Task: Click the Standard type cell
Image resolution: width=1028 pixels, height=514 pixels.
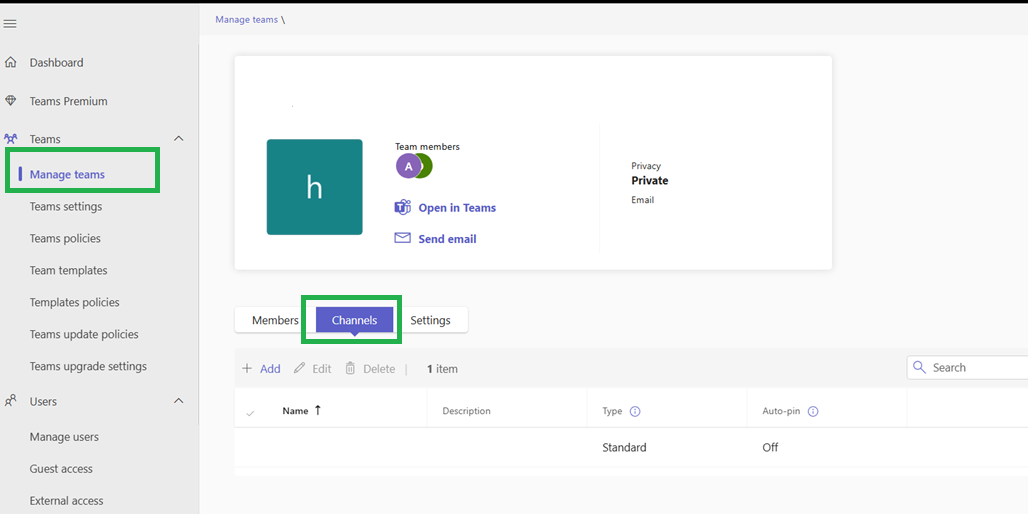Action: (x=624, y=448)
